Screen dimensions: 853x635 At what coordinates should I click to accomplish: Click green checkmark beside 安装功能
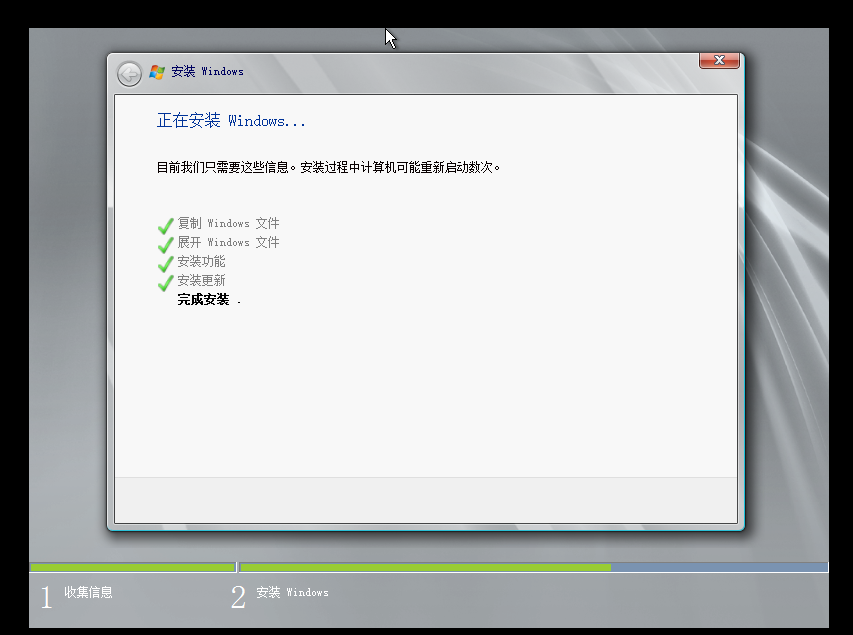pyautogui.click(x=166, y=263)
